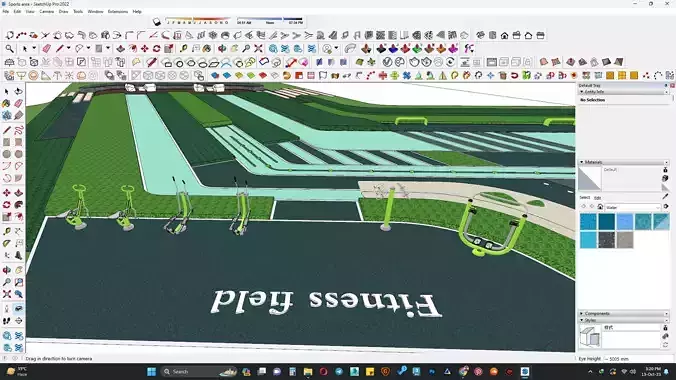Pick the Polygon tool in left toolbar
Viewport: 676px width, 380px height.
point(19,154)
